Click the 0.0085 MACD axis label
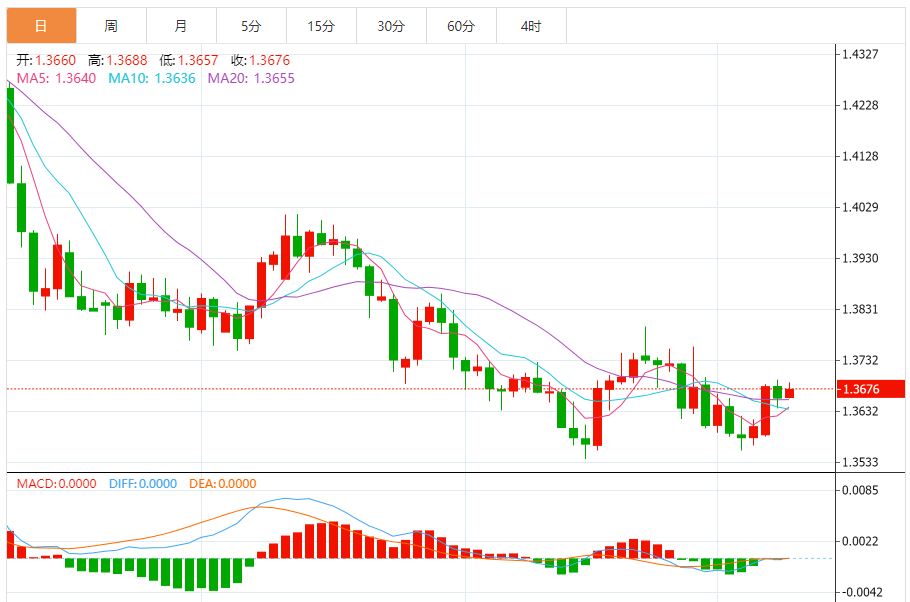This screenshot has height=602, width=910. click(860, 490)
